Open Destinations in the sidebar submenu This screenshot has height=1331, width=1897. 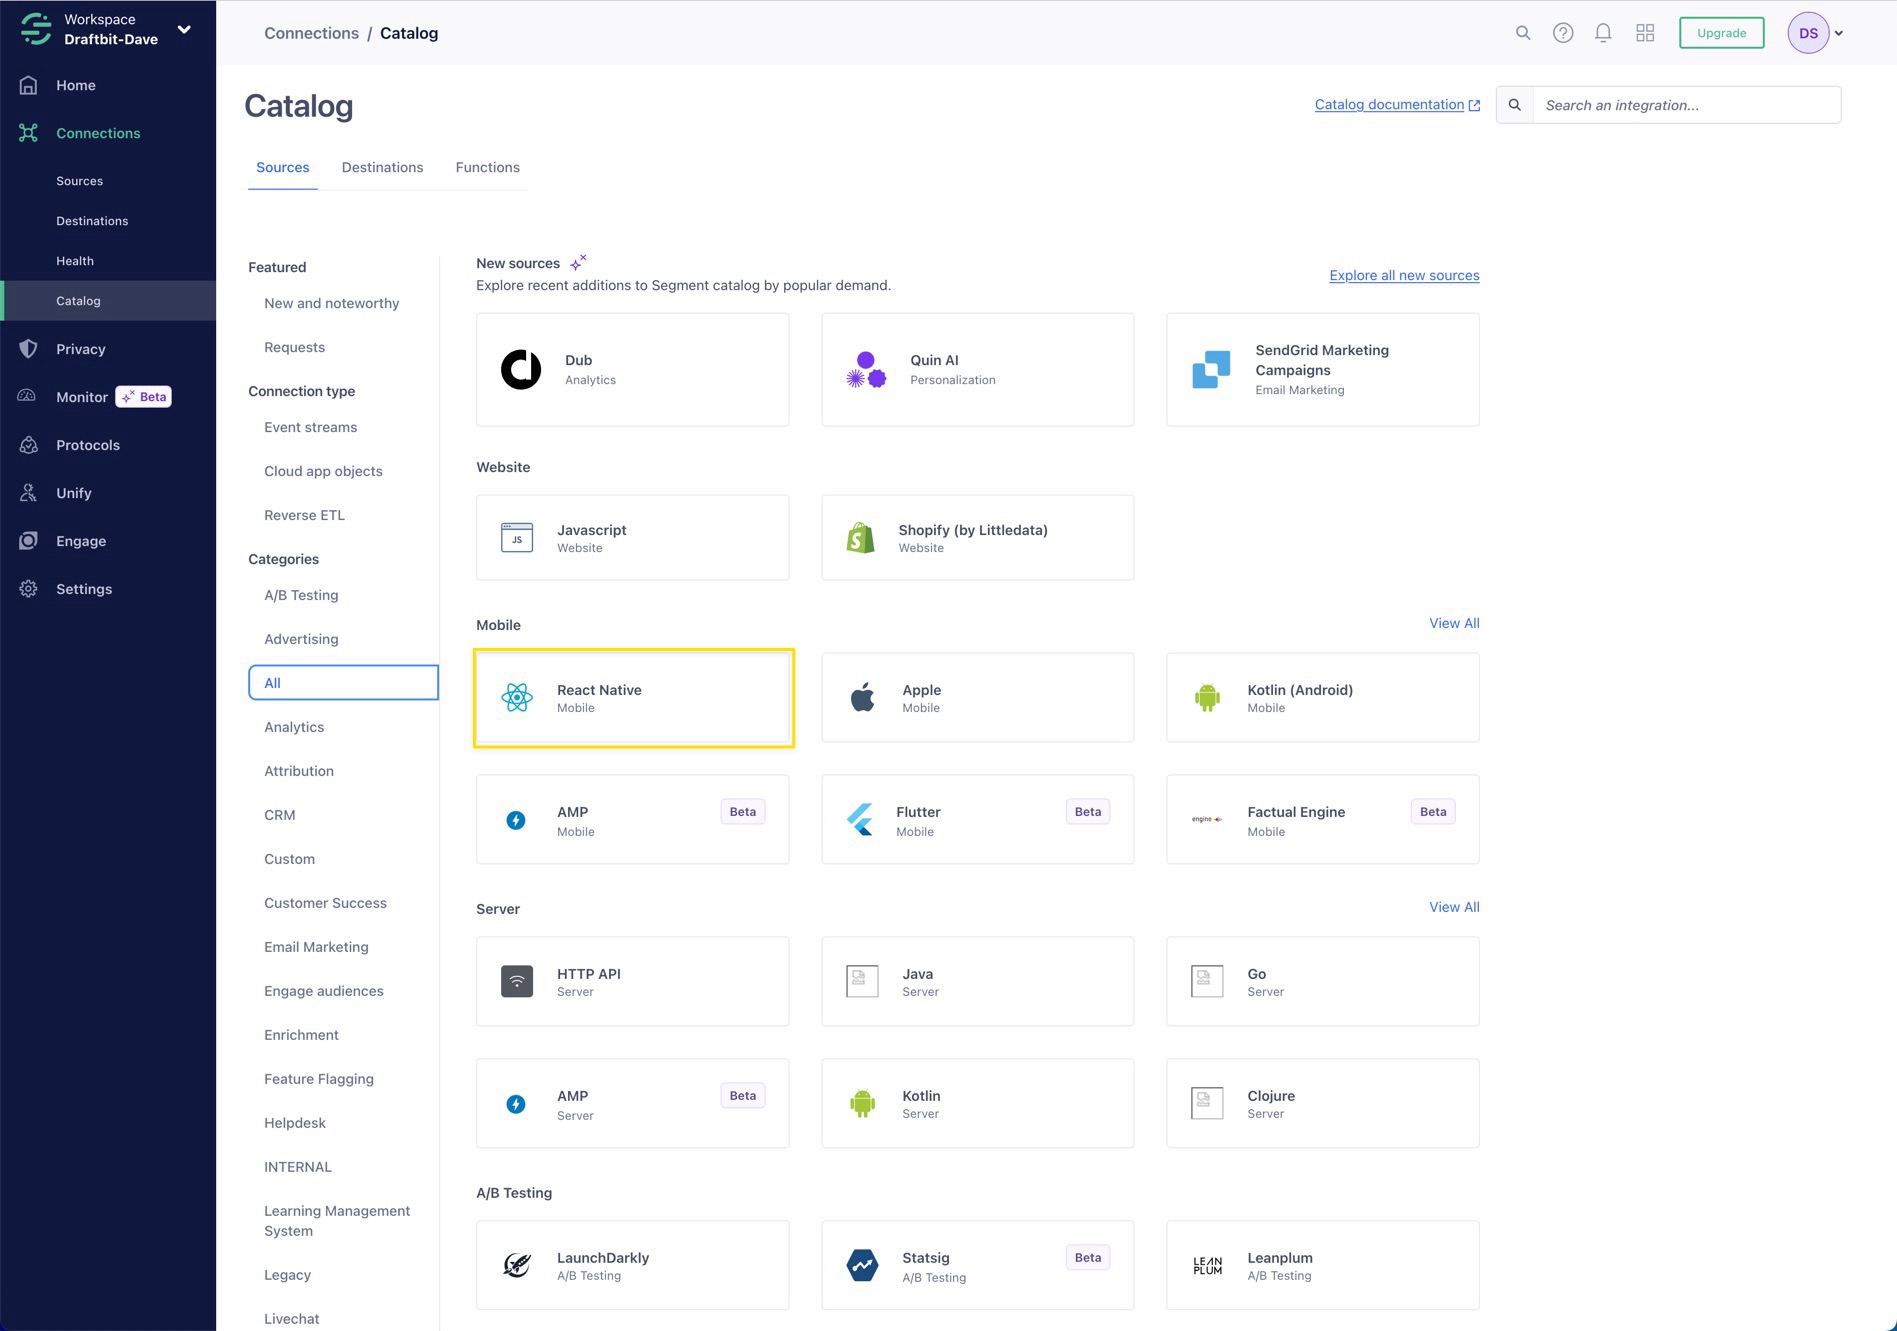92,221
